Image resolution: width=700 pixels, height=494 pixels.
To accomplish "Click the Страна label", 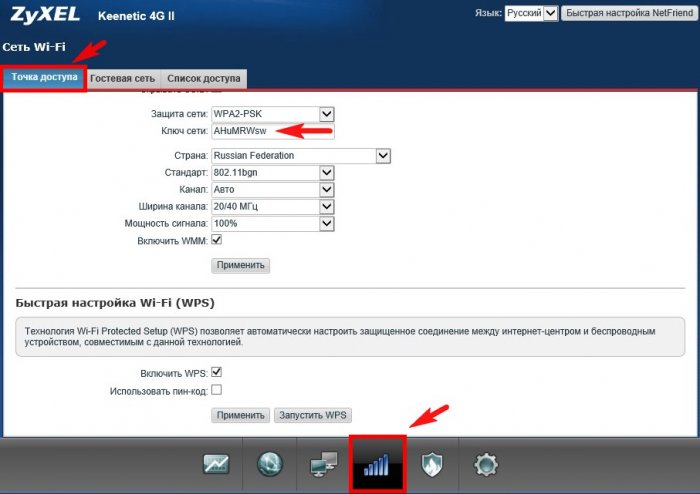I will click(191, 156).
